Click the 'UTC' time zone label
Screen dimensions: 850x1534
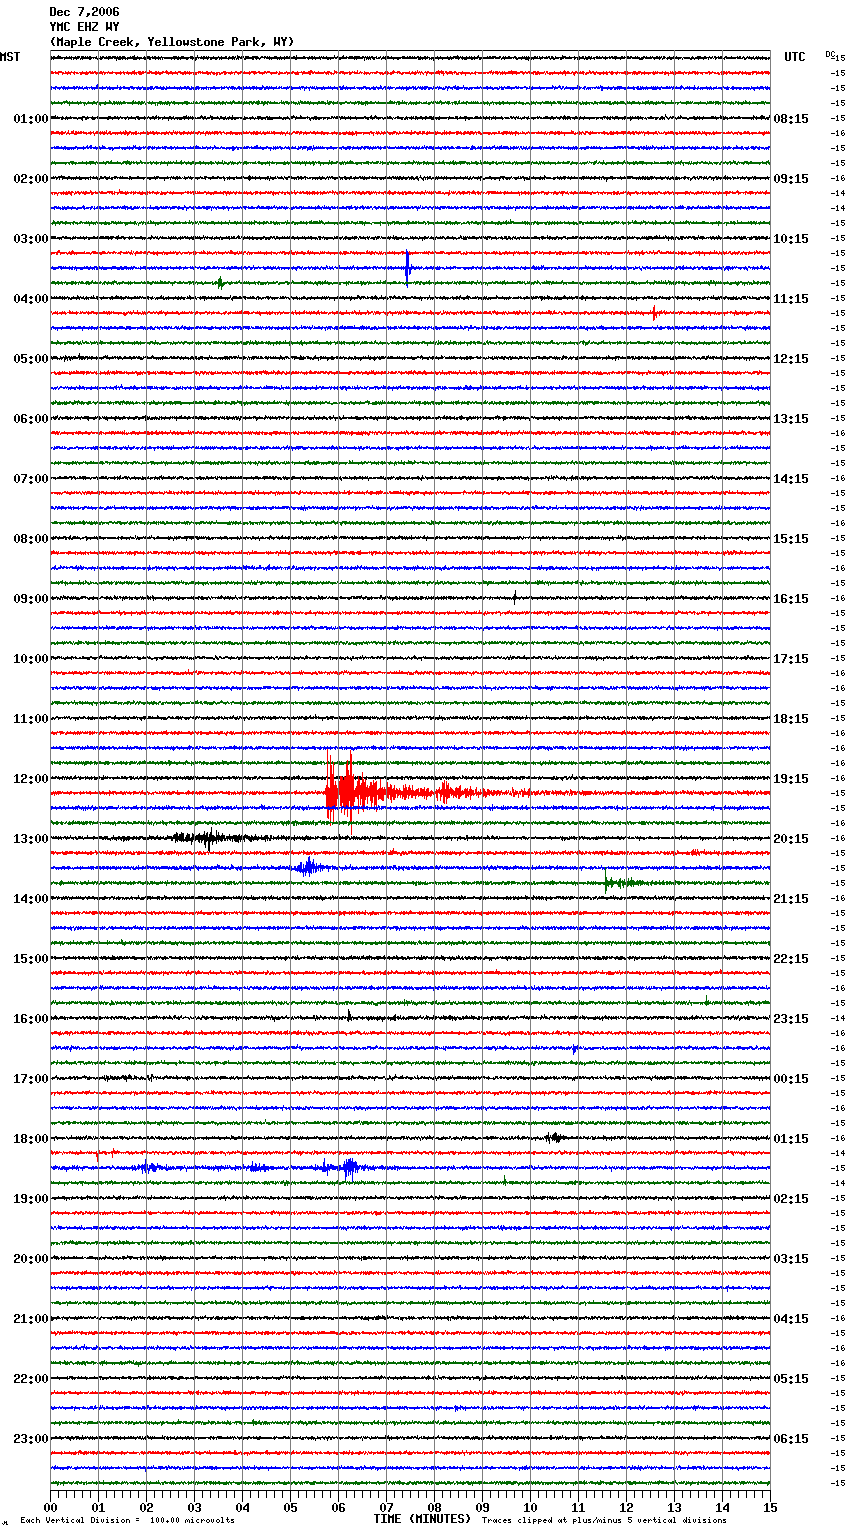tap(795, 57)
